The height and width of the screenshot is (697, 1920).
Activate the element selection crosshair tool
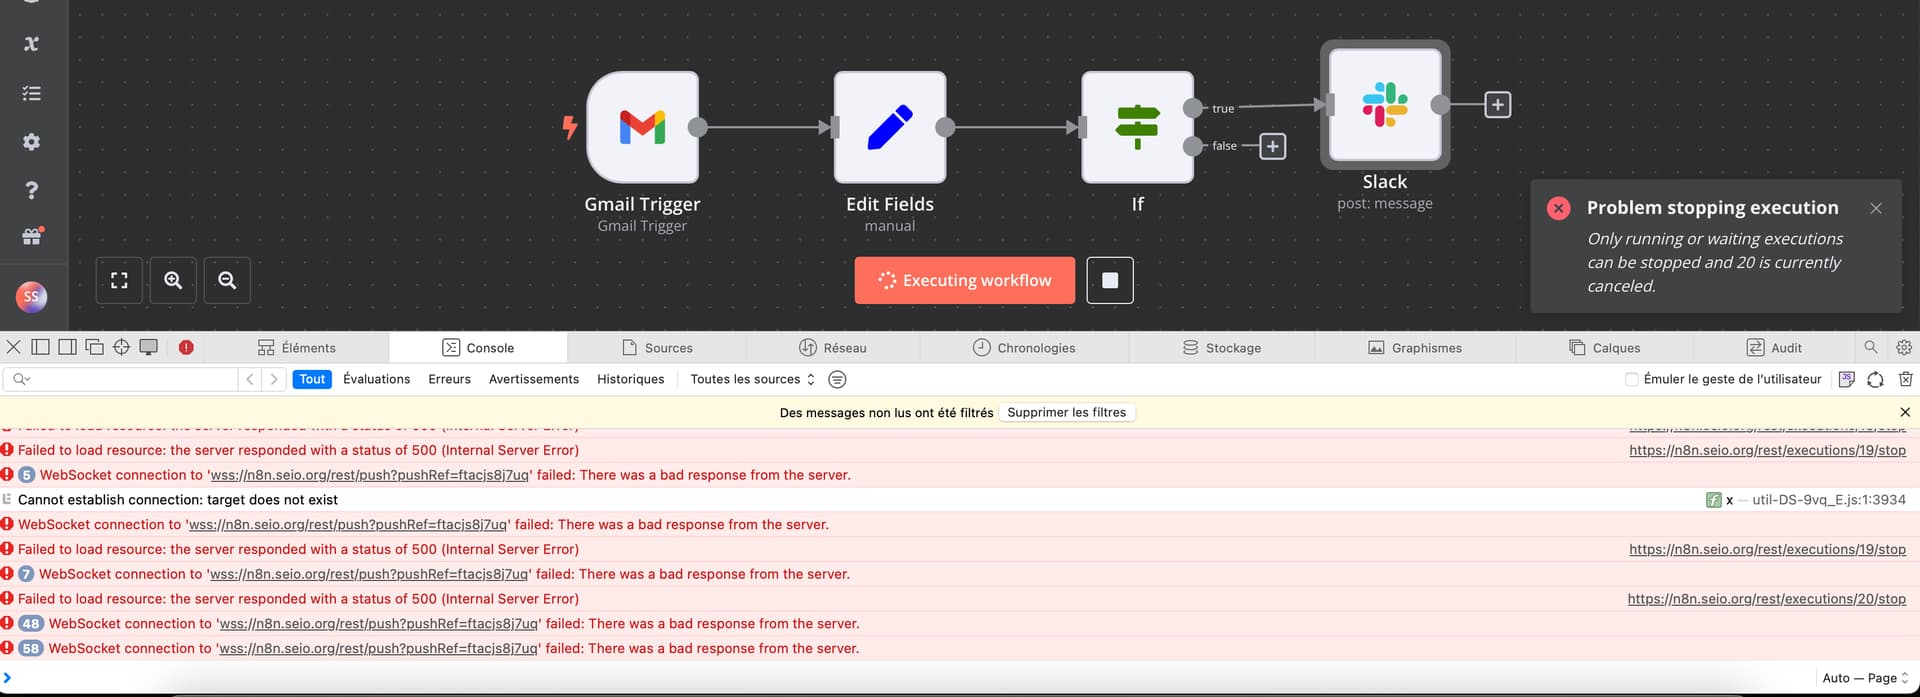[122, 347]
